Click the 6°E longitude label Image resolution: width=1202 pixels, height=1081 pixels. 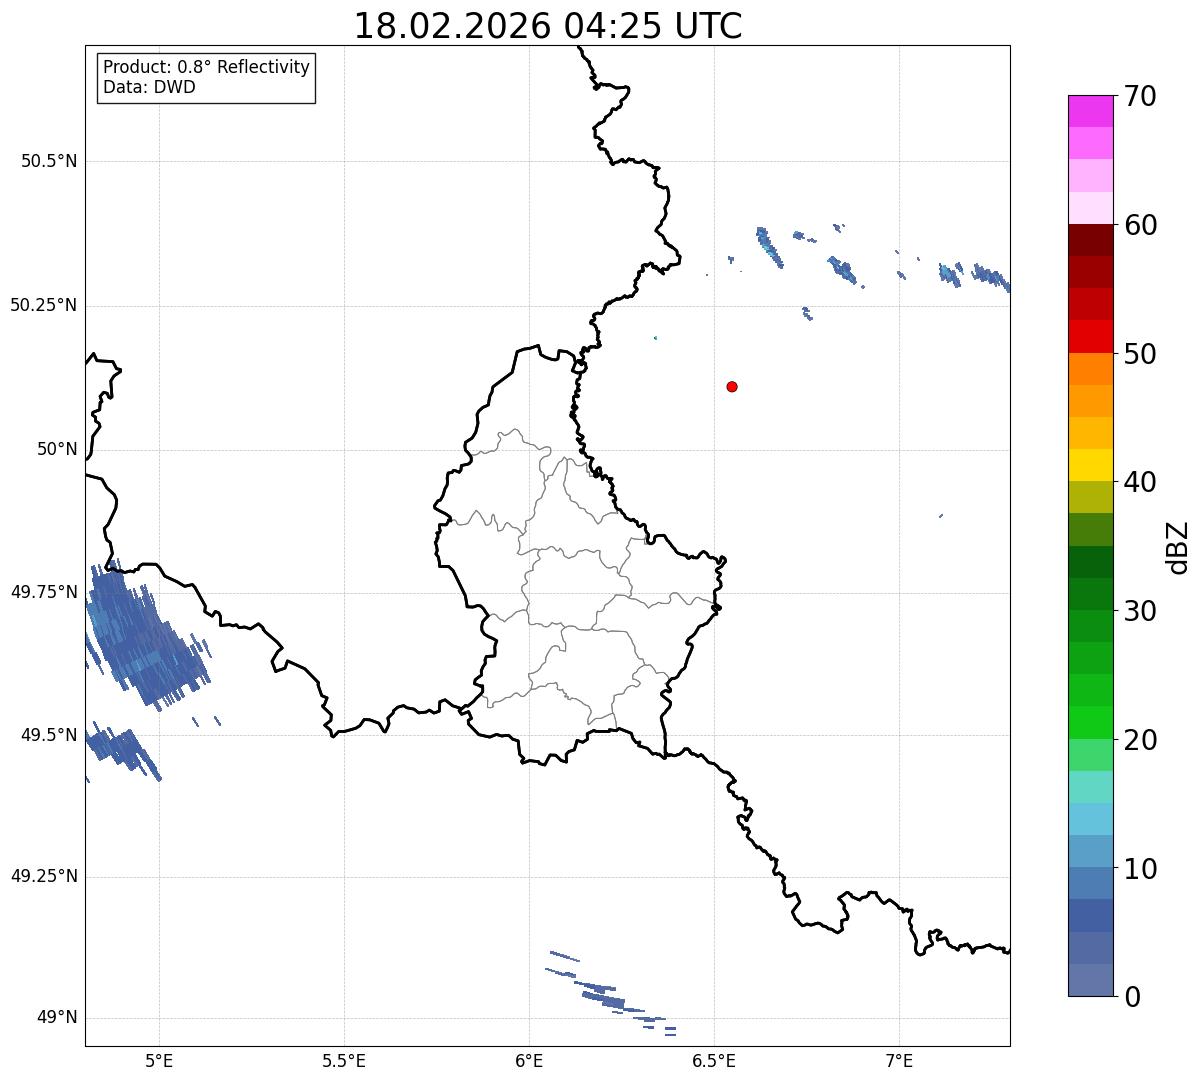click(529, 1060)
